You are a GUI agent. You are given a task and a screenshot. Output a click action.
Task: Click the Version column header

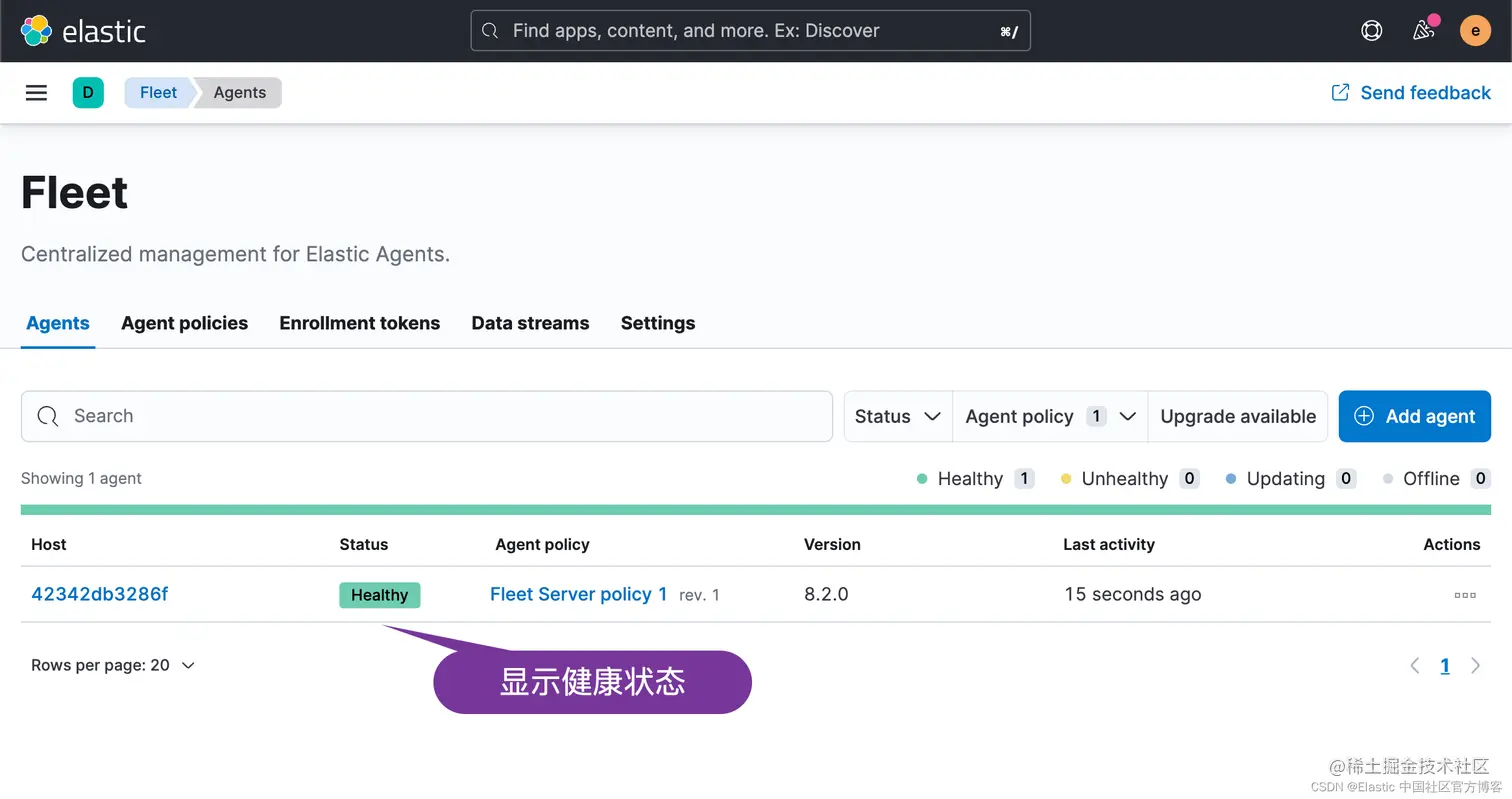click(x=832, y=544)
